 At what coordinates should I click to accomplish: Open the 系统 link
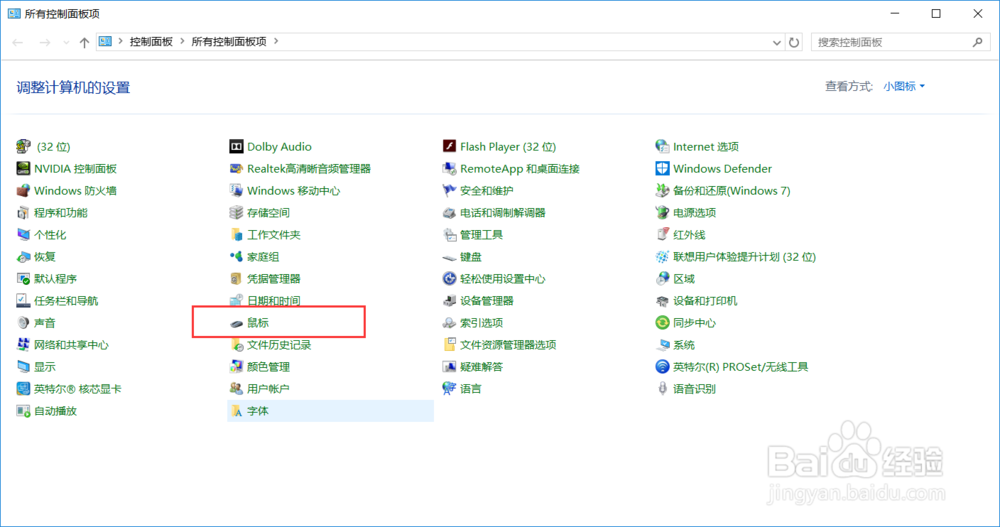tap(684, 345)
